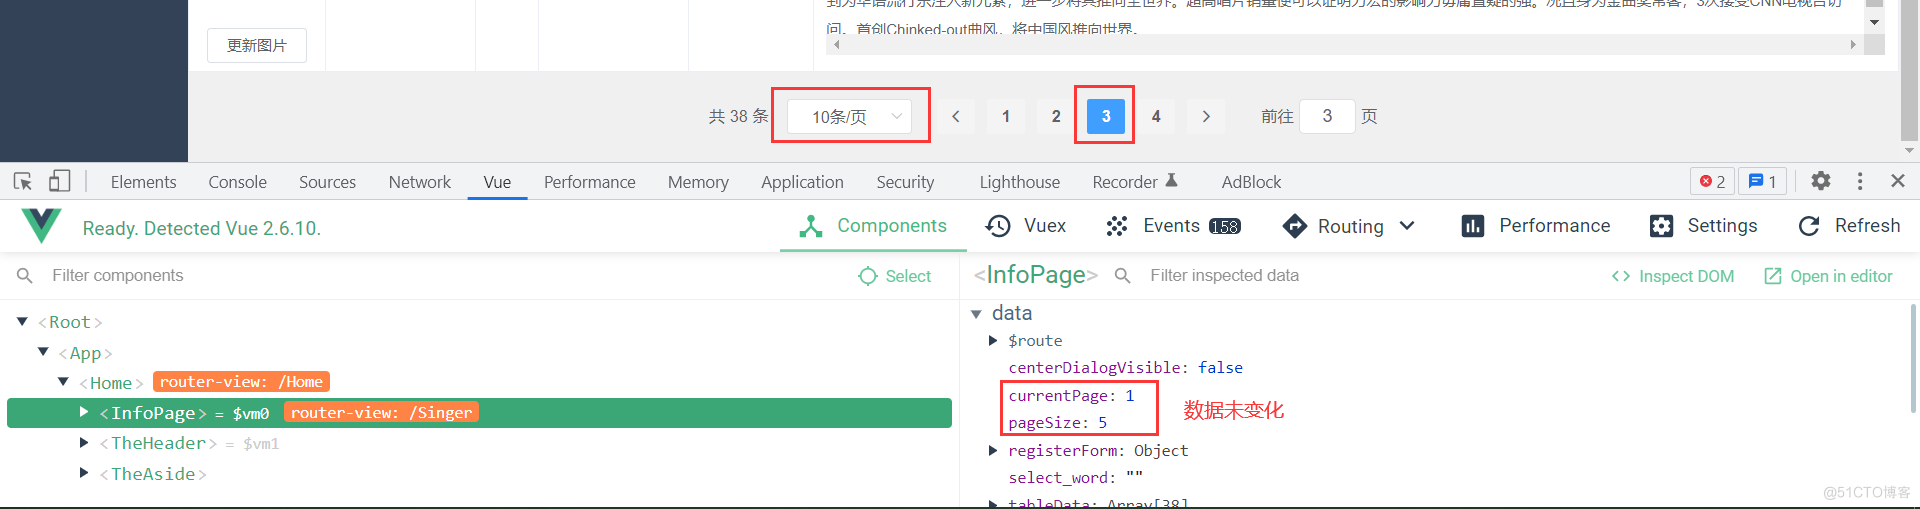The image size is (1920, 509).
Task: Expand the registerForm Object entry
Action: pyautogui.click(x=993, y=451)
